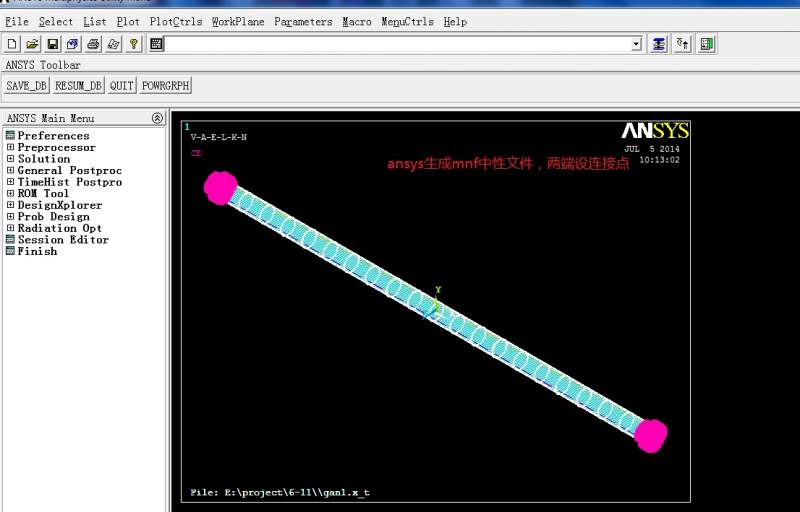Click the General Postproc label
800x512 pixels.
(x=69, y=170)
